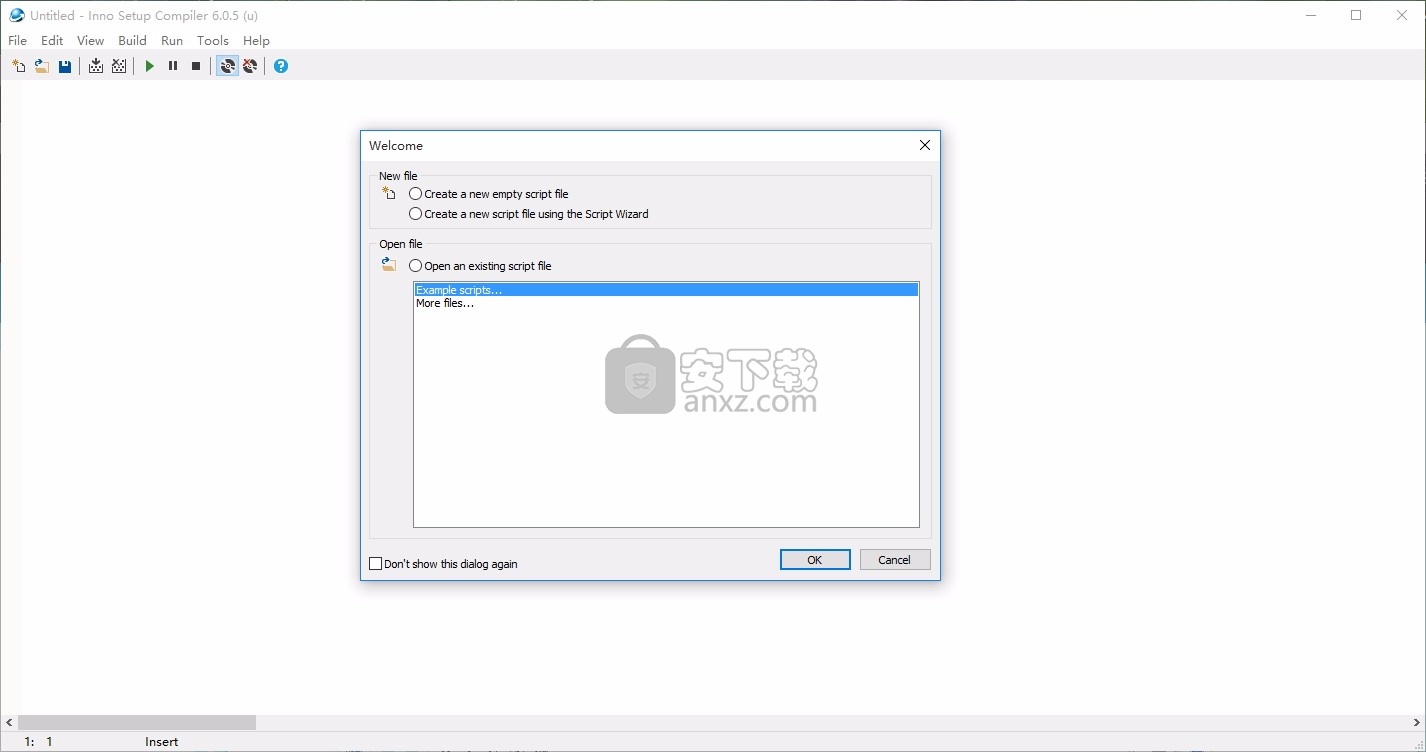
Task: Open the Build menu
Action: (x=132, y=41)
